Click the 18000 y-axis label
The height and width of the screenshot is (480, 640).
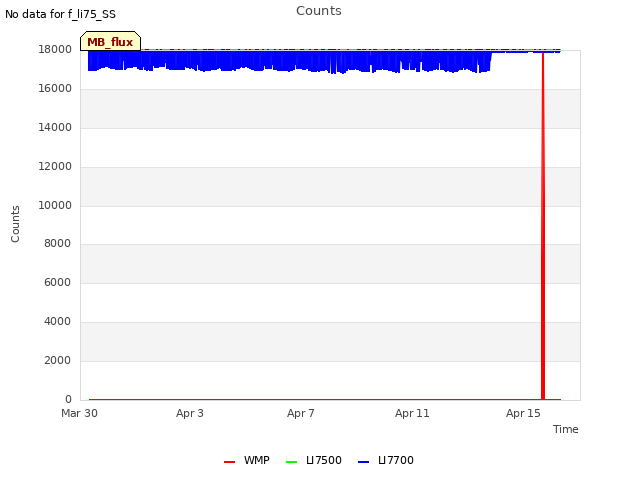(x=55, y=49)
